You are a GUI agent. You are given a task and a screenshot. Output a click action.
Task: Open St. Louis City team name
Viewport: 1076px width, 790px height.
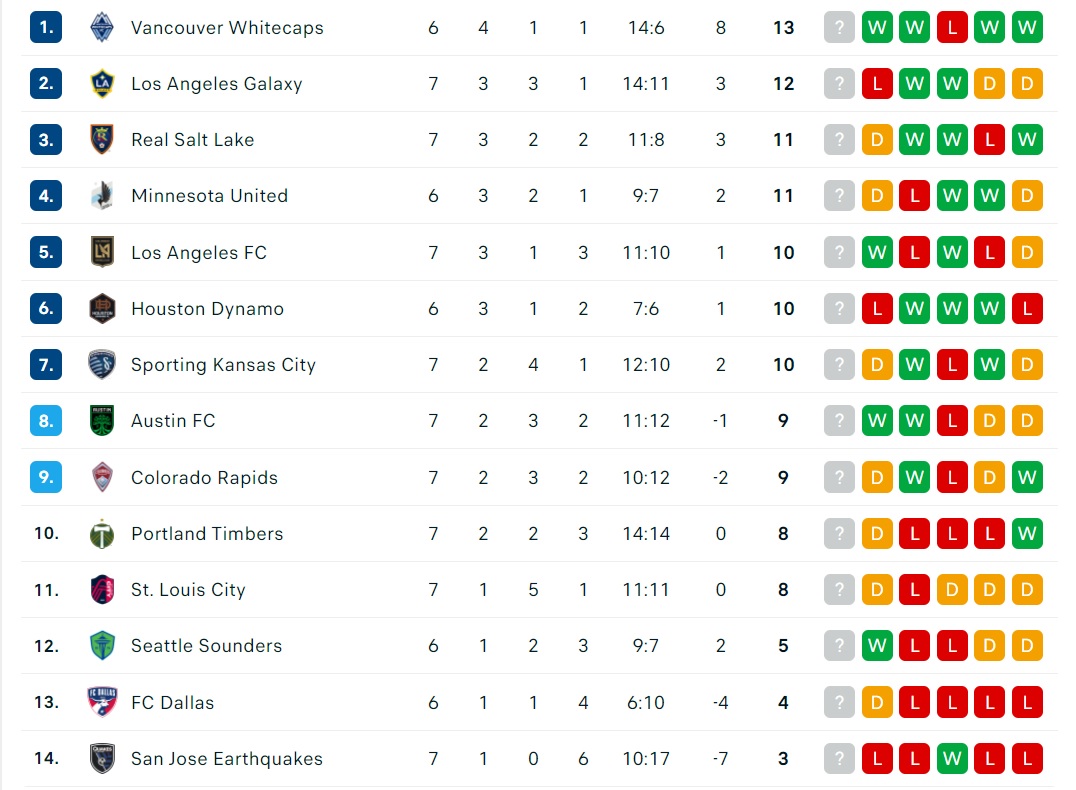(188, 590)
